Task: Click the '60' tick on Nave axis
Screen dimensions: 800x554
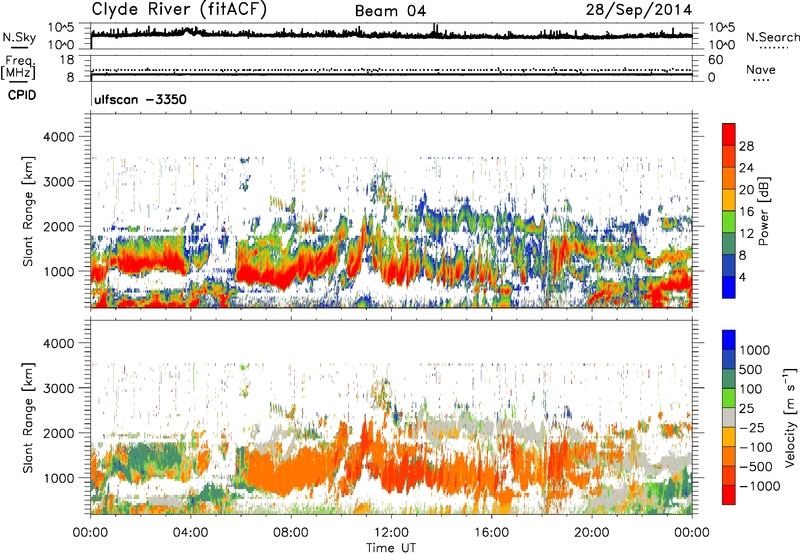Action: pyautogui.click(x=715, y=60)
